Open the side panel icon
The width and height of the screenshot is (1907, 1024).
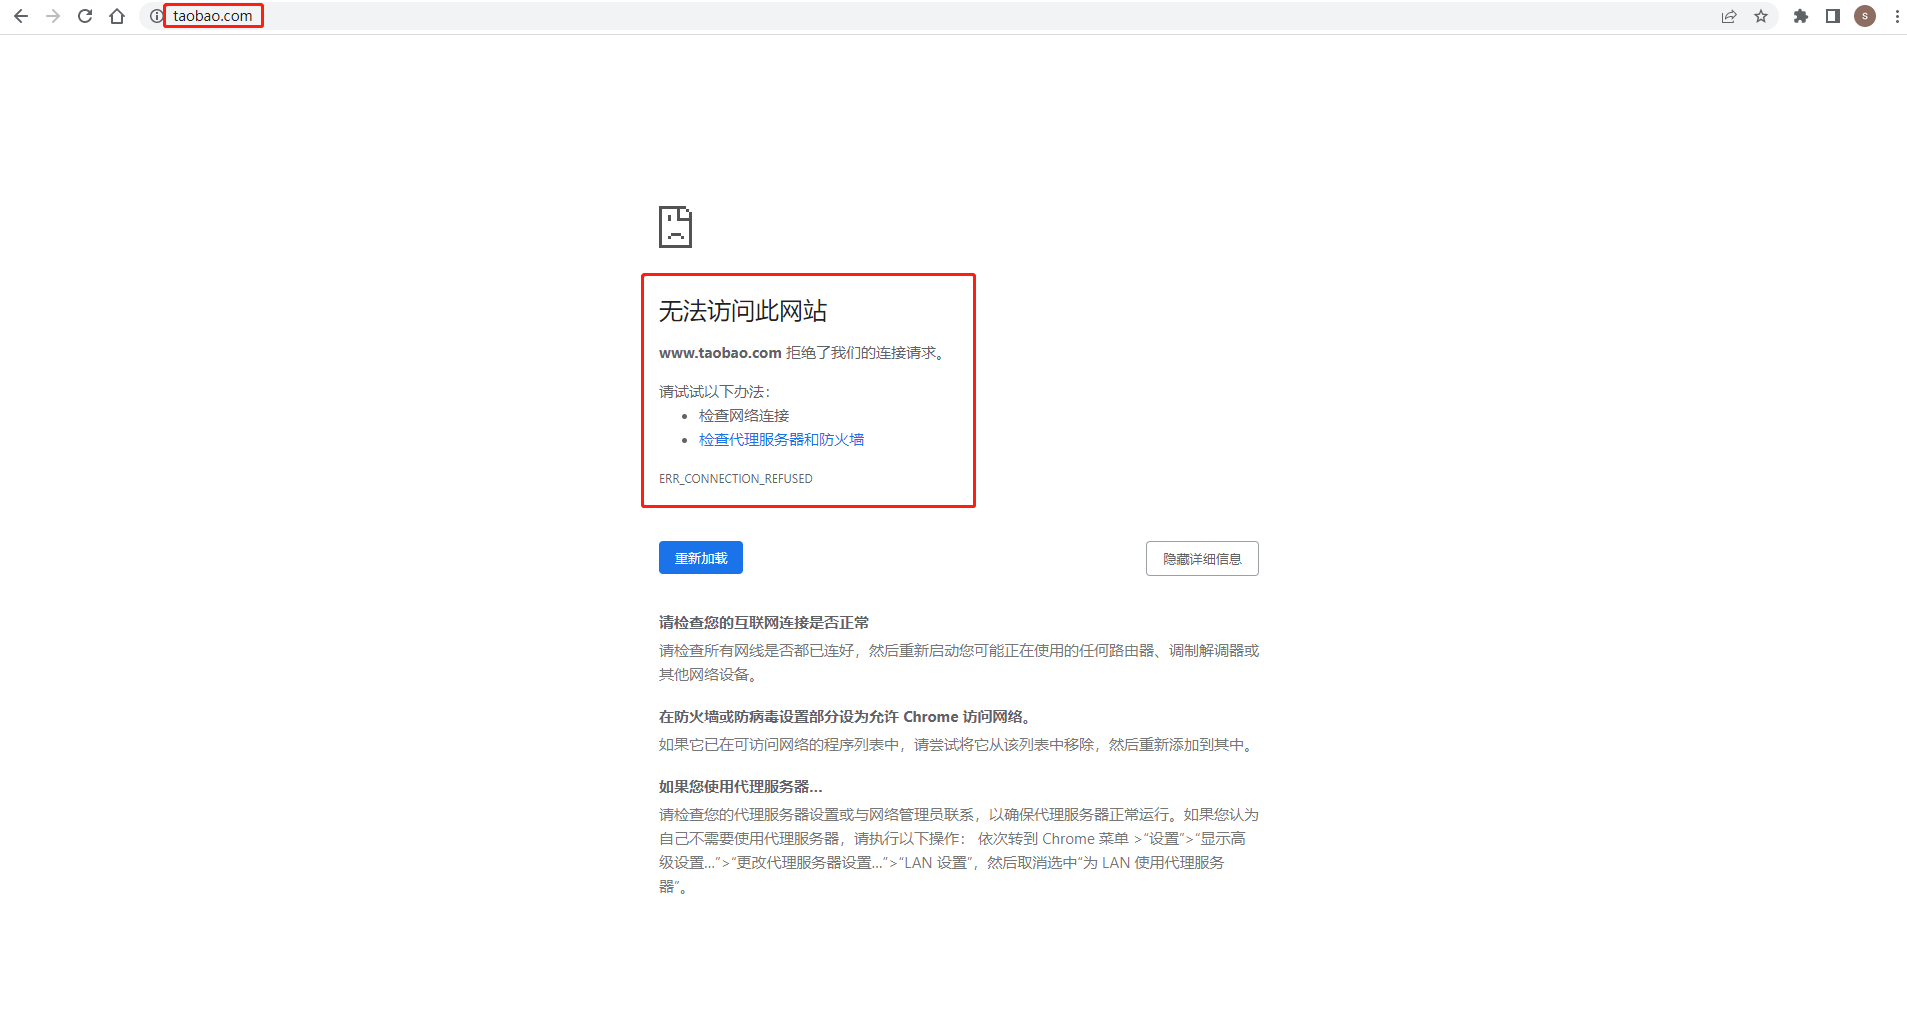tap(1832, 16)
